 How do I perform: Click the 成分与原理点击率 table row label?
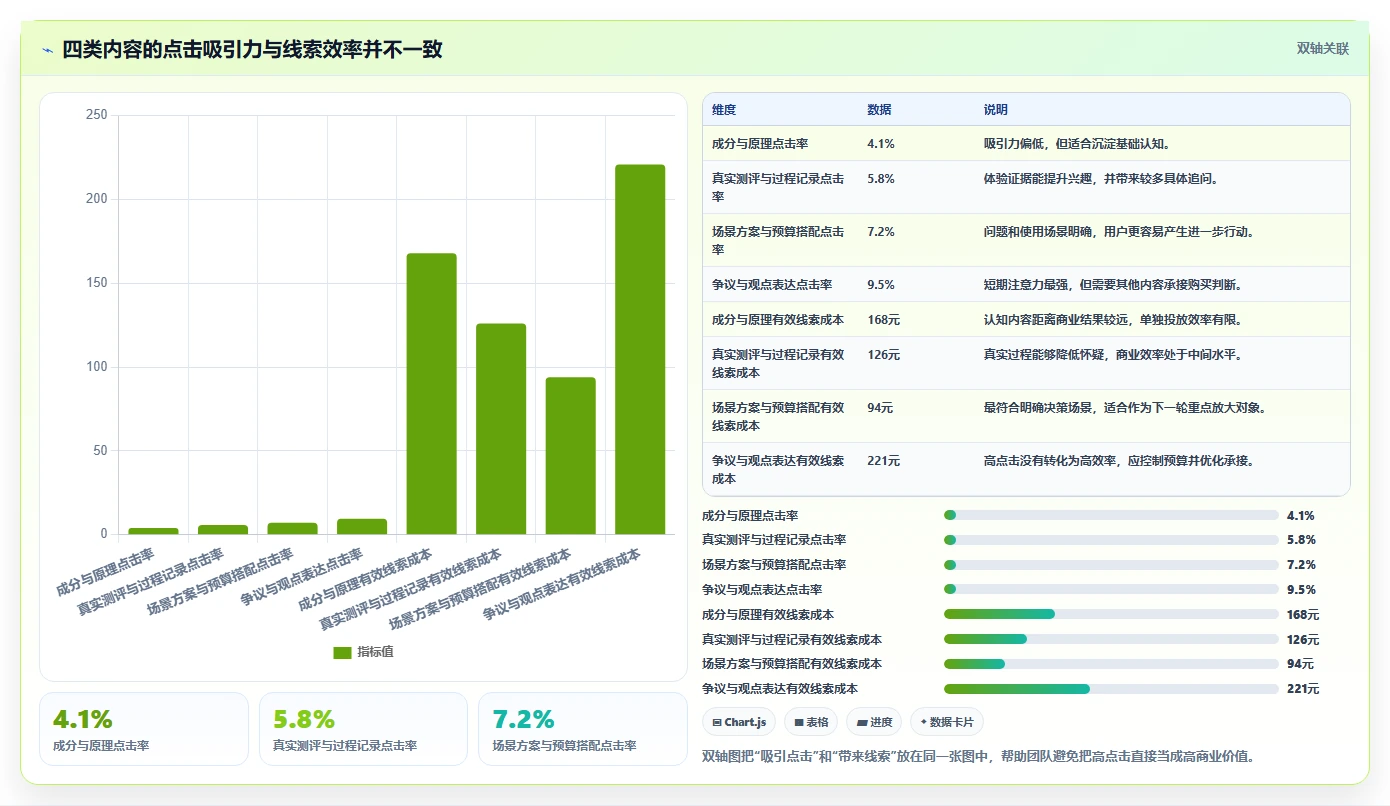(x=760, y=143)
